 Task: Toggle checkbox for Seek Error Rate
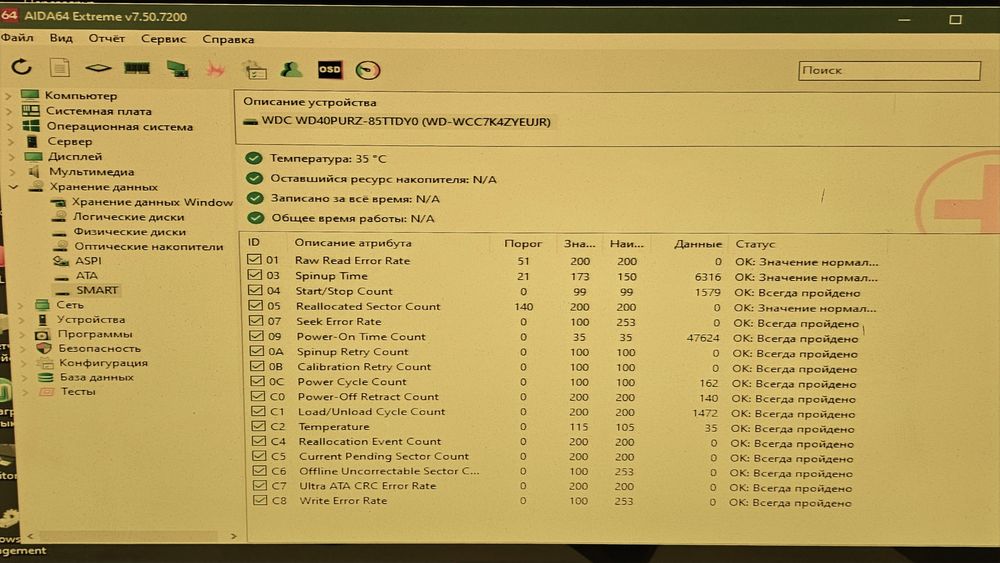pos(256,321)
